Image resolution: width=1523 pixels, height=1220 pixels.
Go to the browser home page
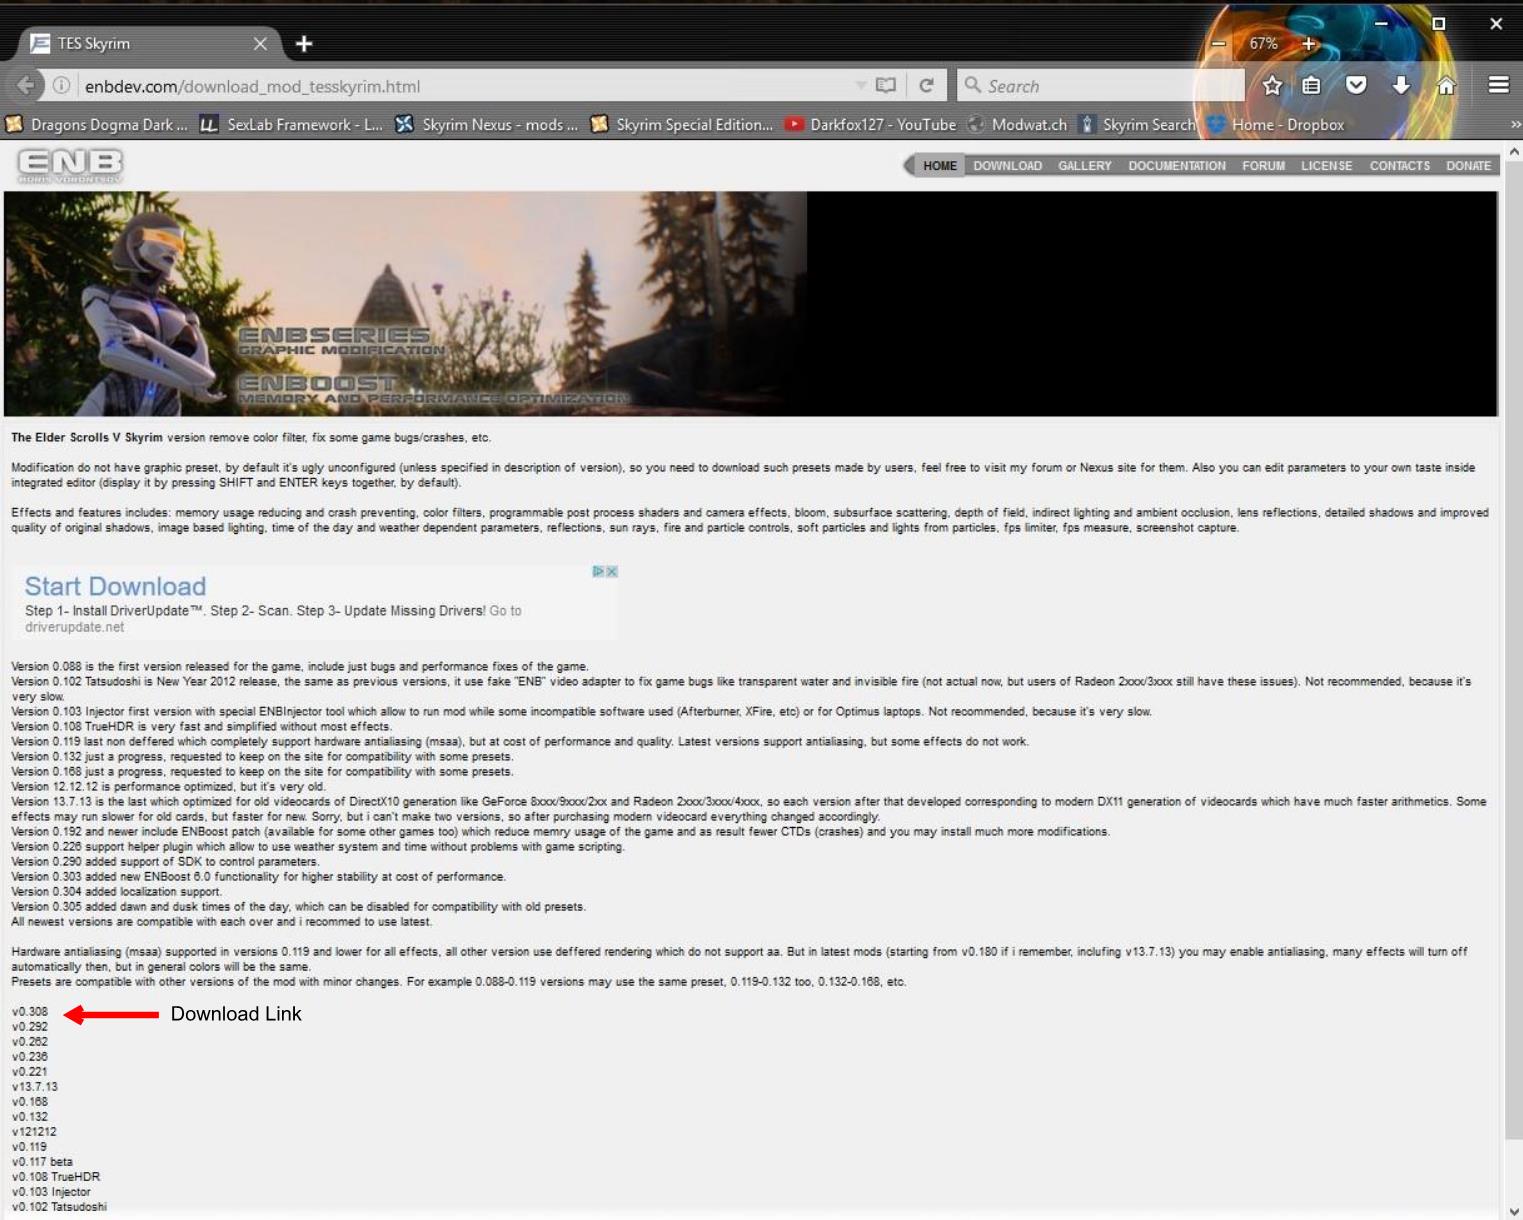point(1446,86)
